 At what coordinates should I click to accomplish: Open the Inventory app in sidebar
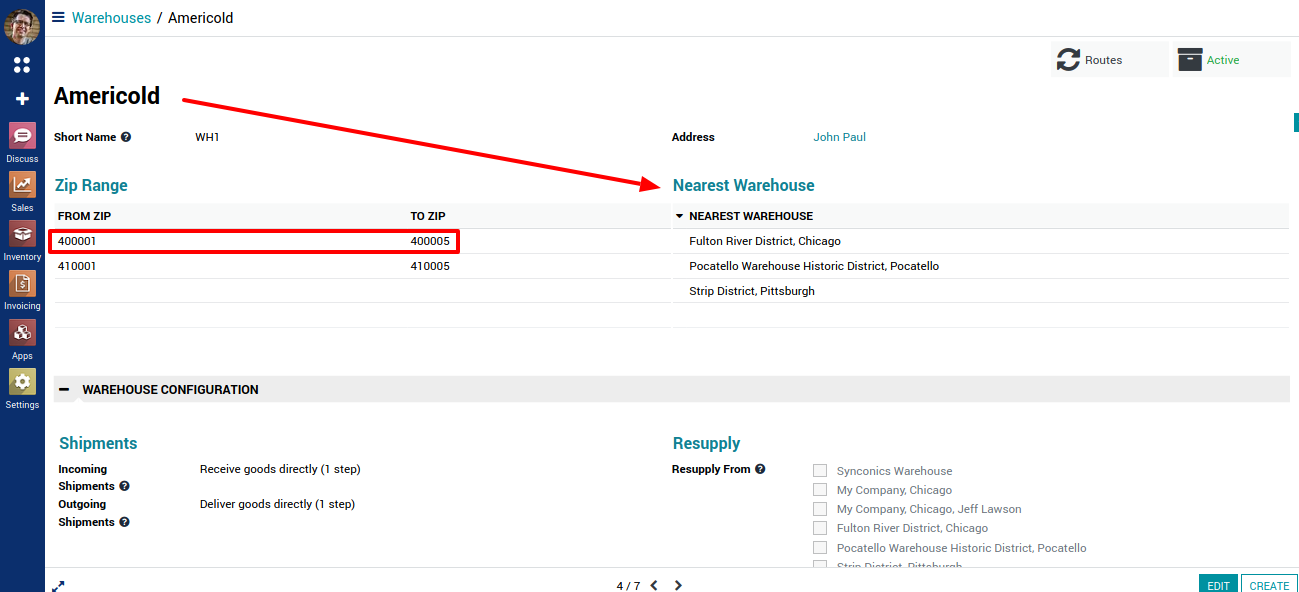(x=22, y=235)
